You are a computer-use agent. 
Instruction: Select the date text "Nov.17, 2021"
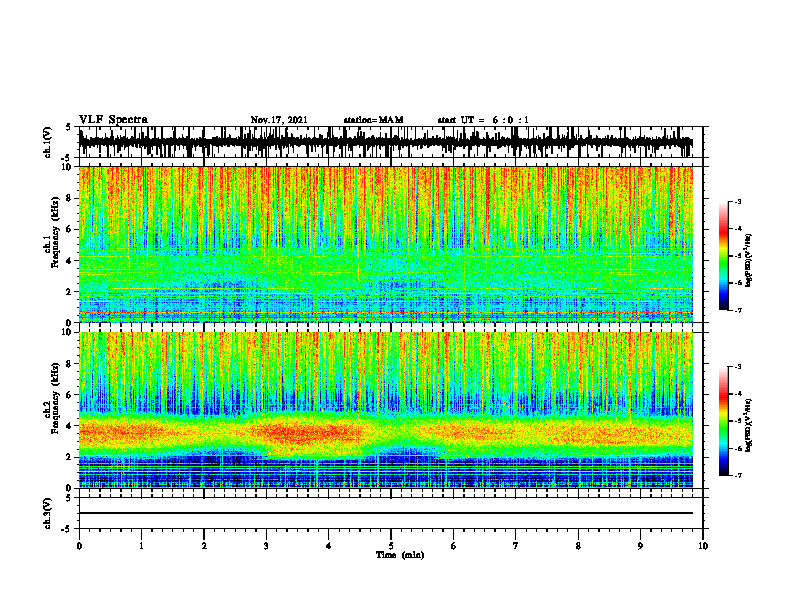[x=279, y=120]
